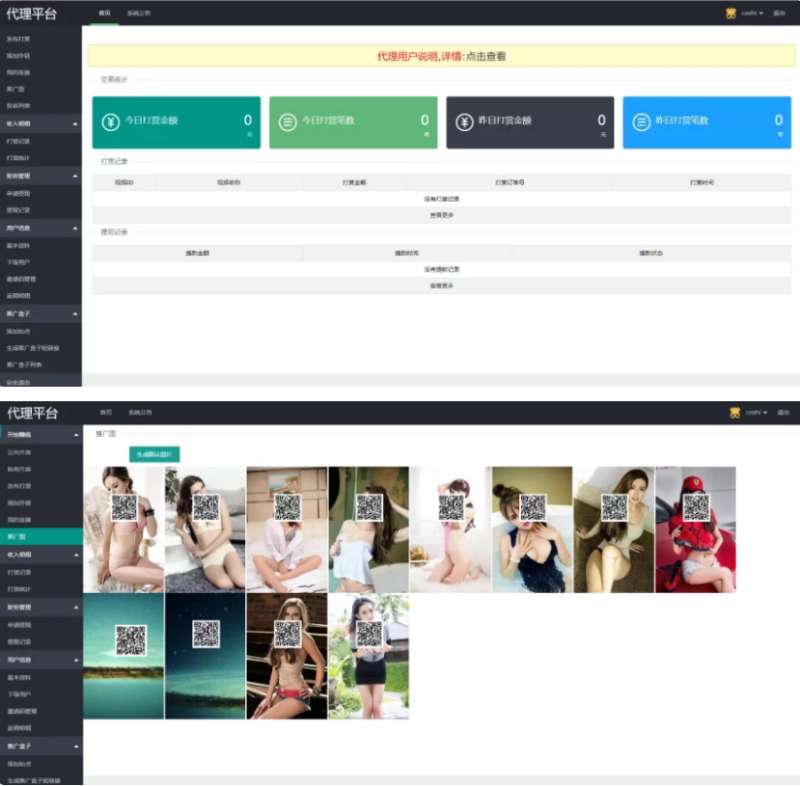Open 打赏统计 in the dashboard sidebar
The image size is (800, 786).
click(18, 158)
